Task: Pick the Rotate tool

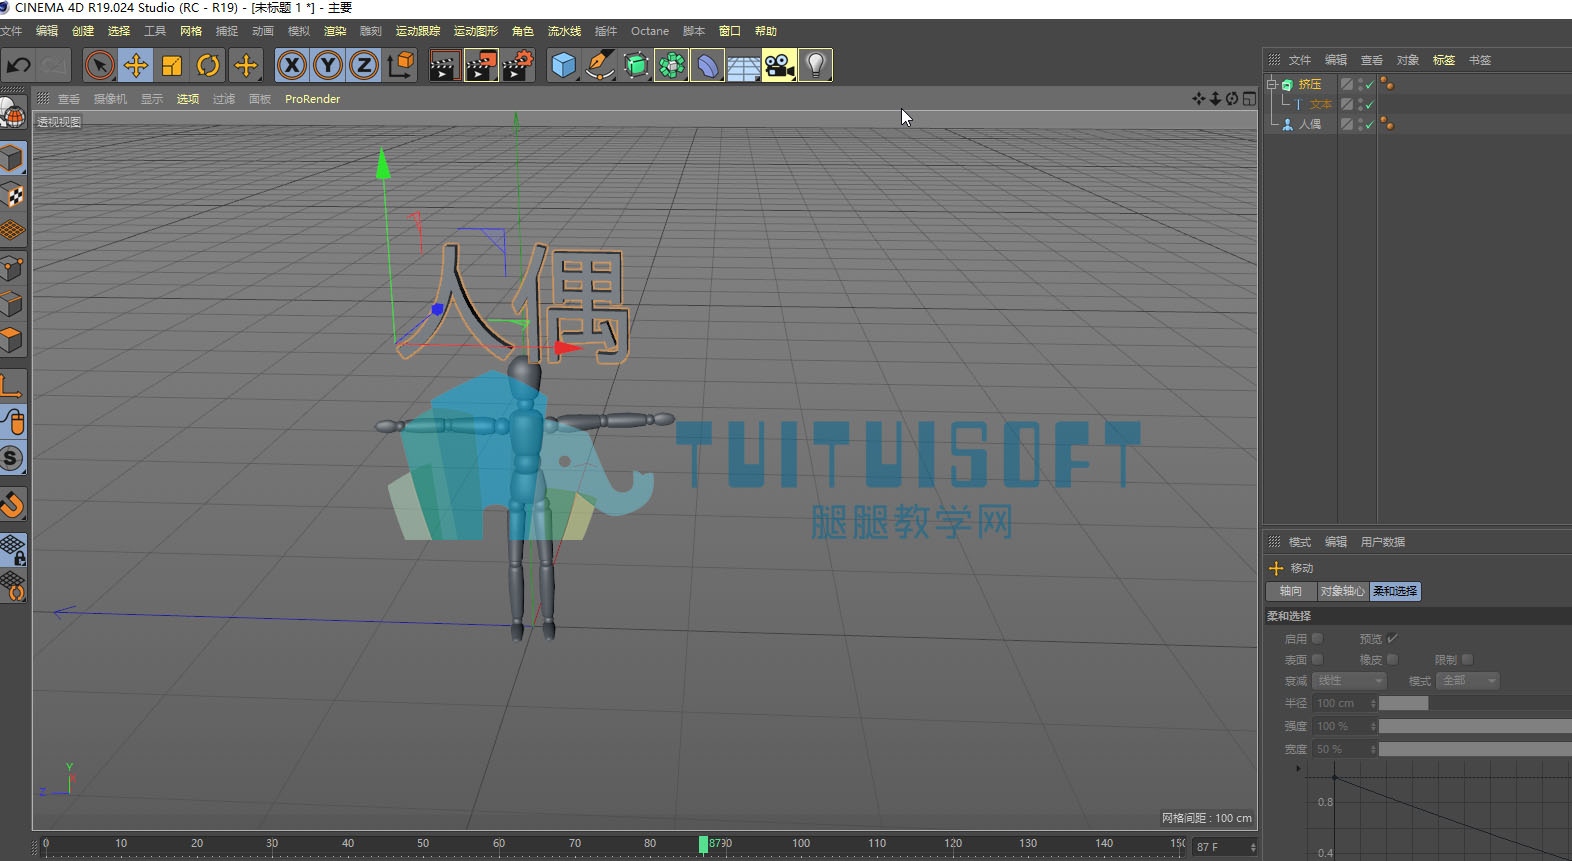Action: click(x=208, y=66)
